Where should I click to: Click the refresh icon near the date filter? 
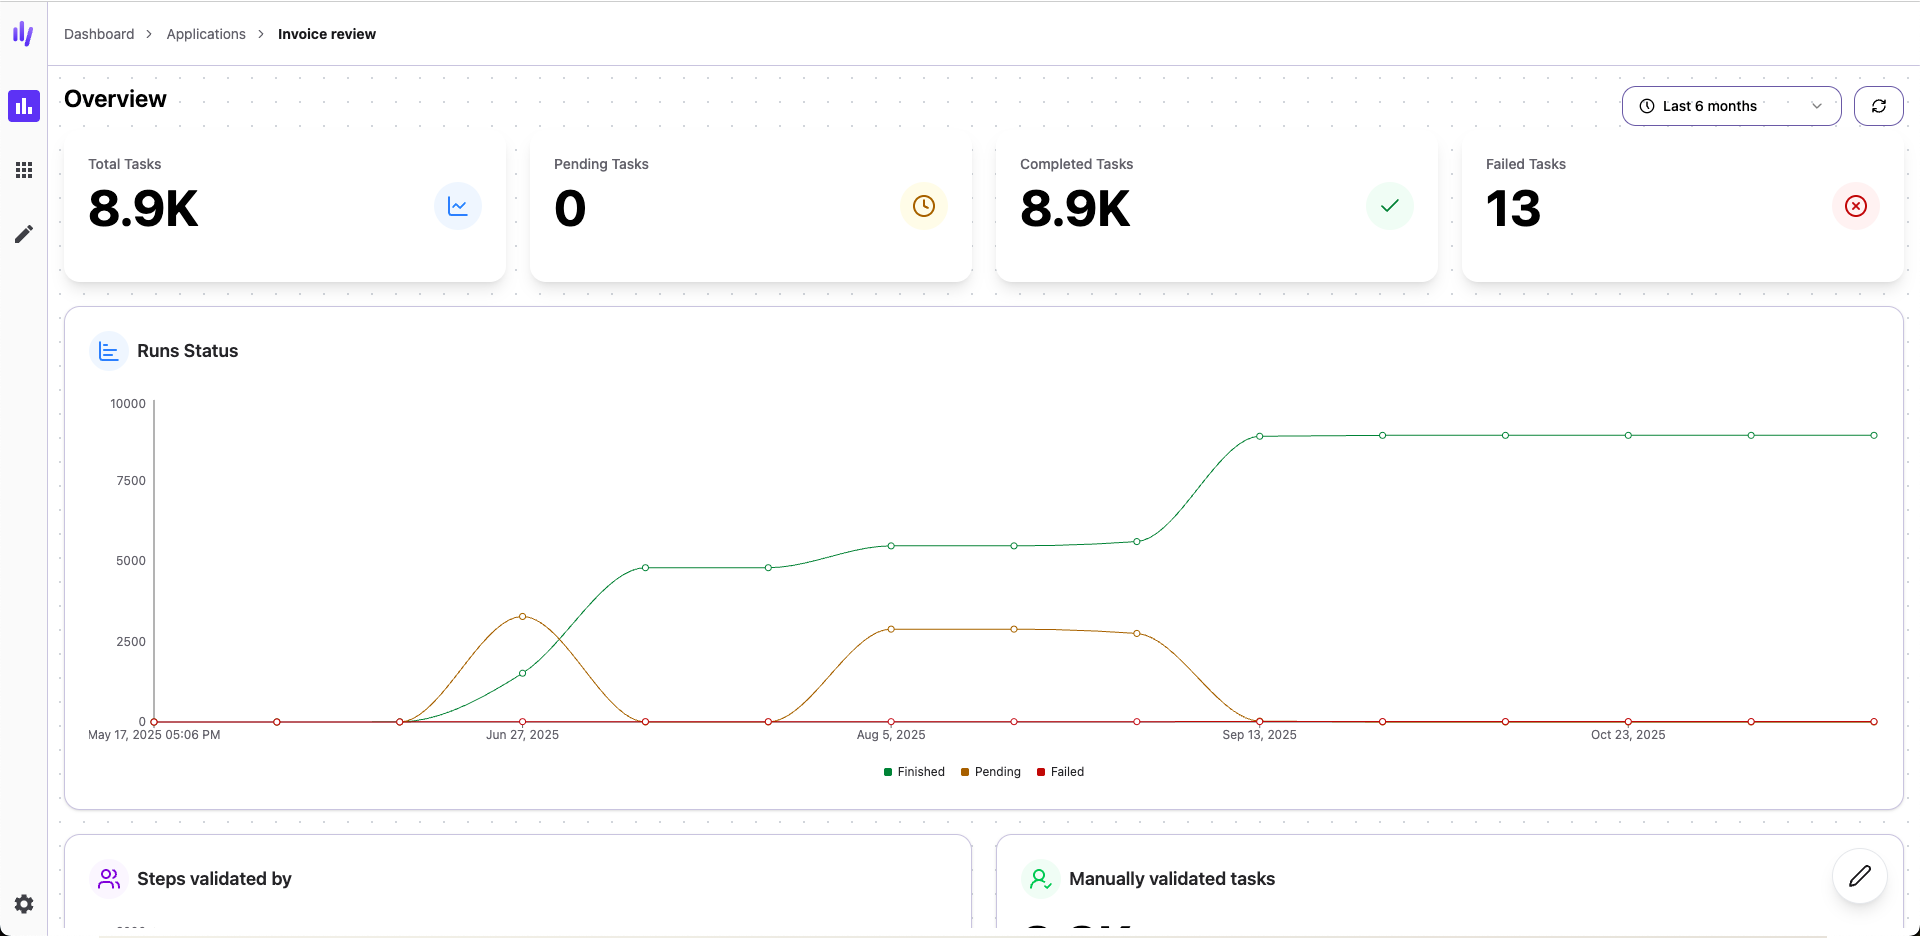[1879, 106]
